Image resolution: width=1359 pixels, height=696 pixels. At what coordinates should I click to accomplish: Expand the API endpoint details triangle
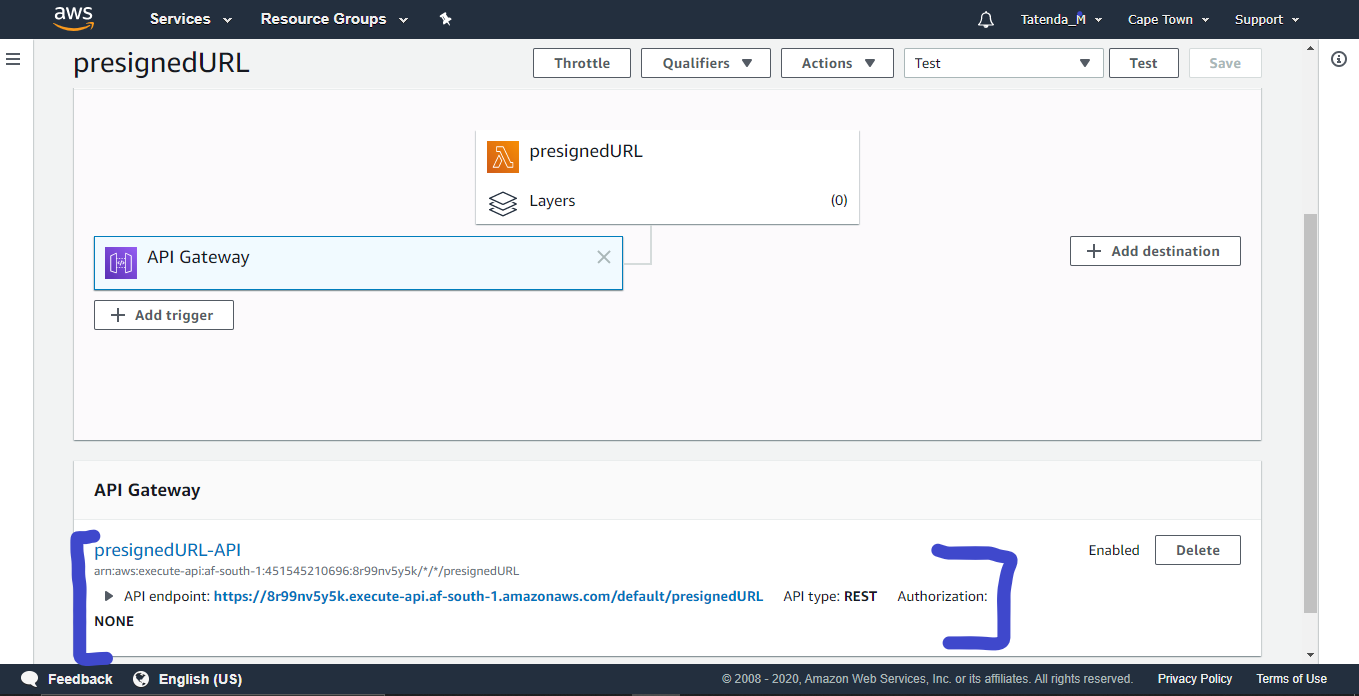(x=109, y=596)
